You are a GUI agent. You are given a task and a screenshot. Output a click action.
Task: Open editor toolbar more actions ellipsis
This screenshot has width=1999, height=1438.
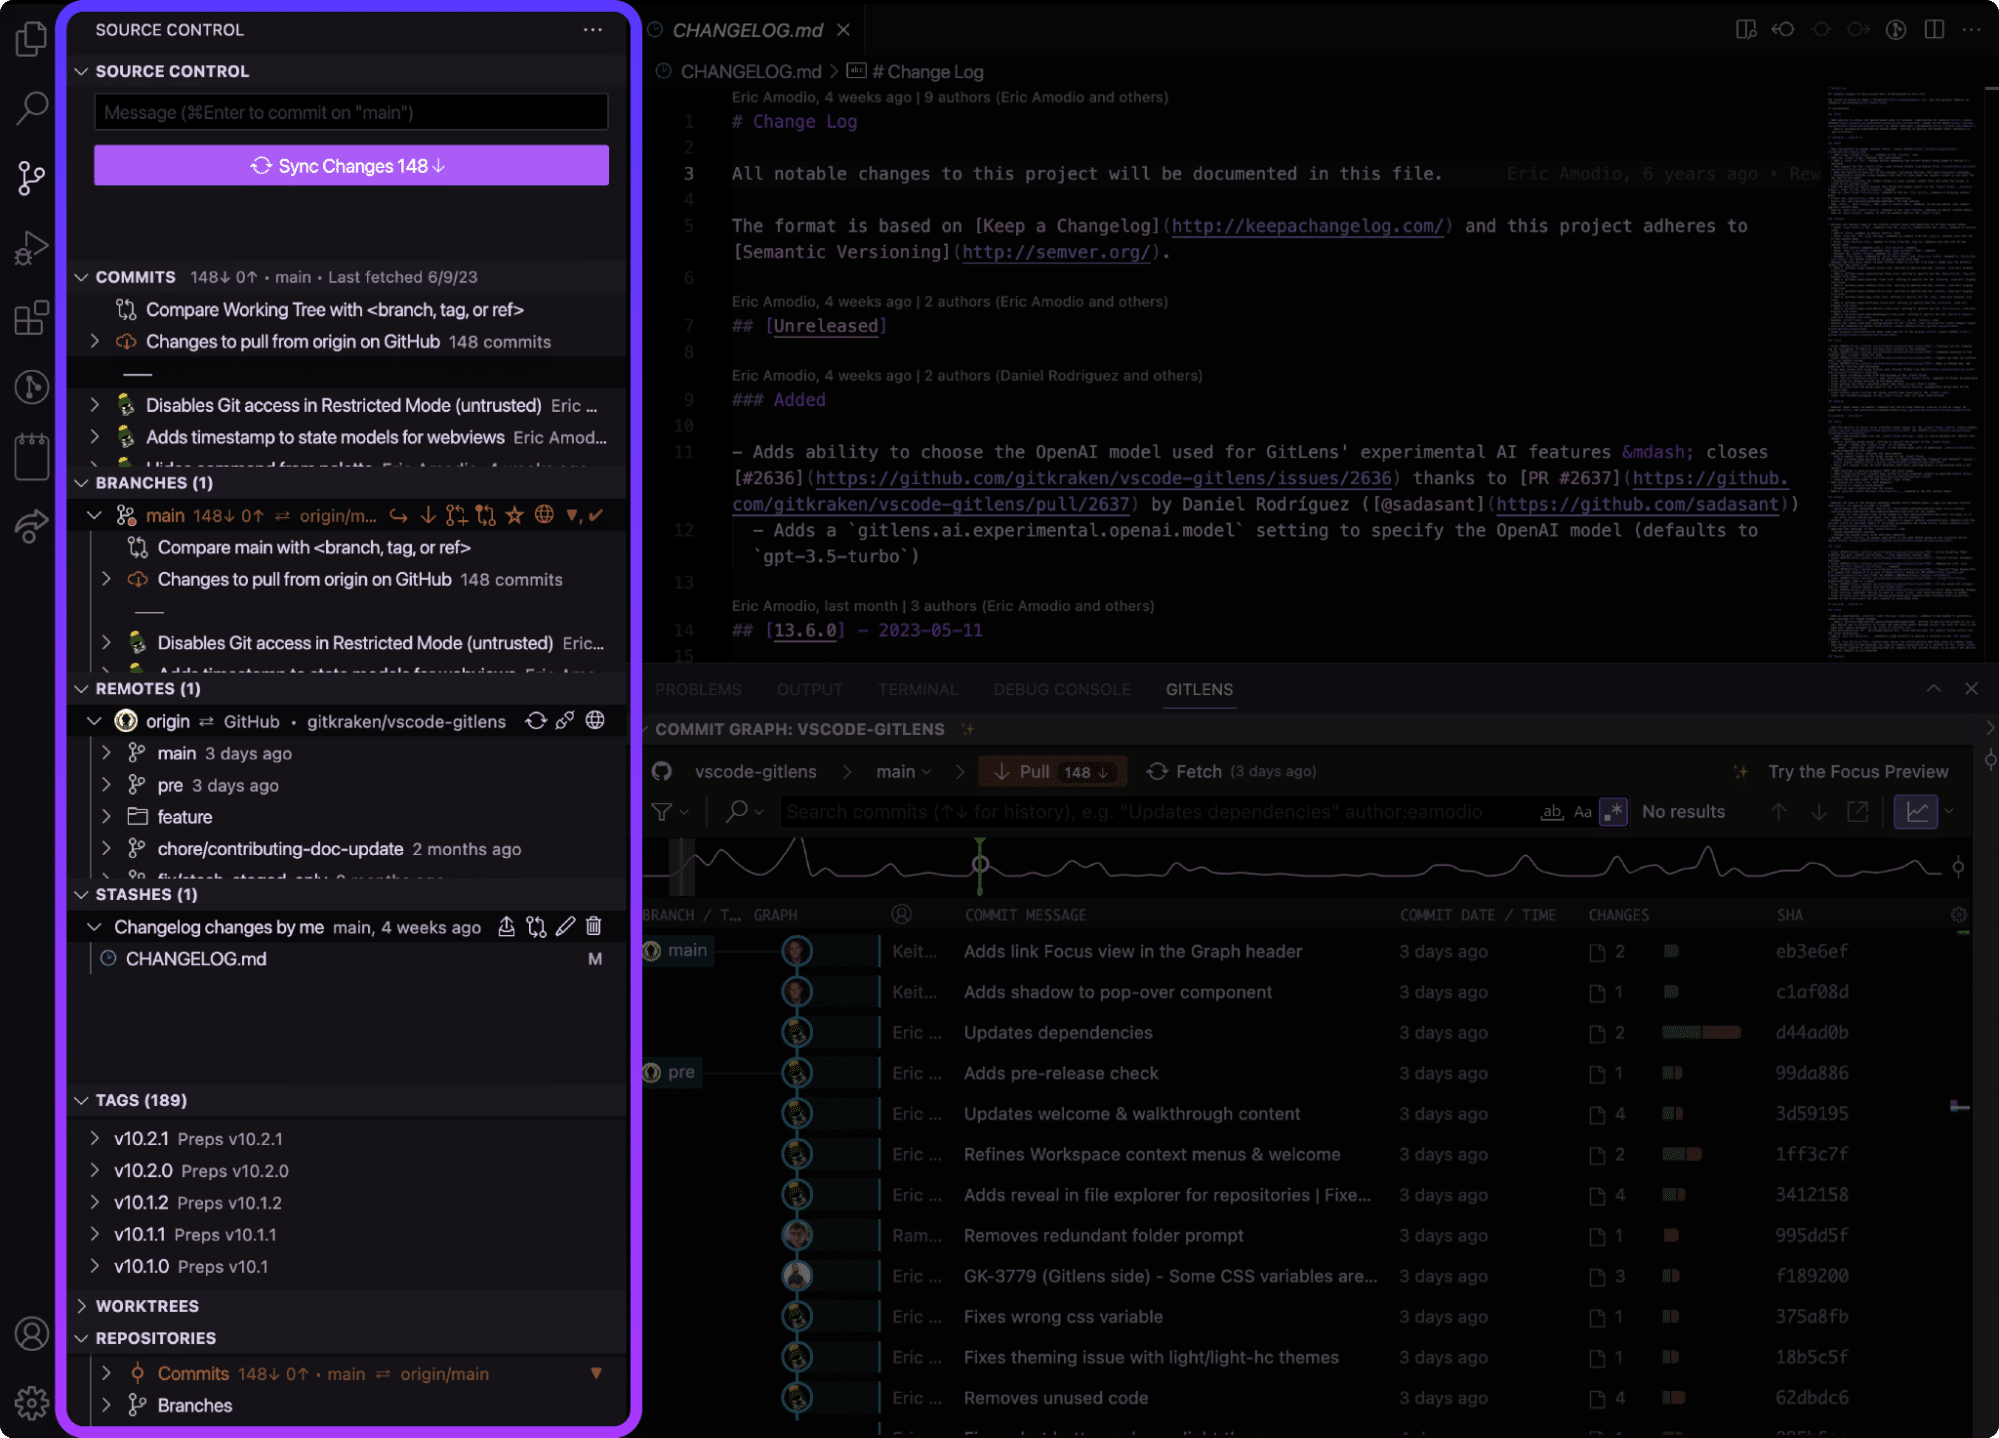(x=1972, y=30)
